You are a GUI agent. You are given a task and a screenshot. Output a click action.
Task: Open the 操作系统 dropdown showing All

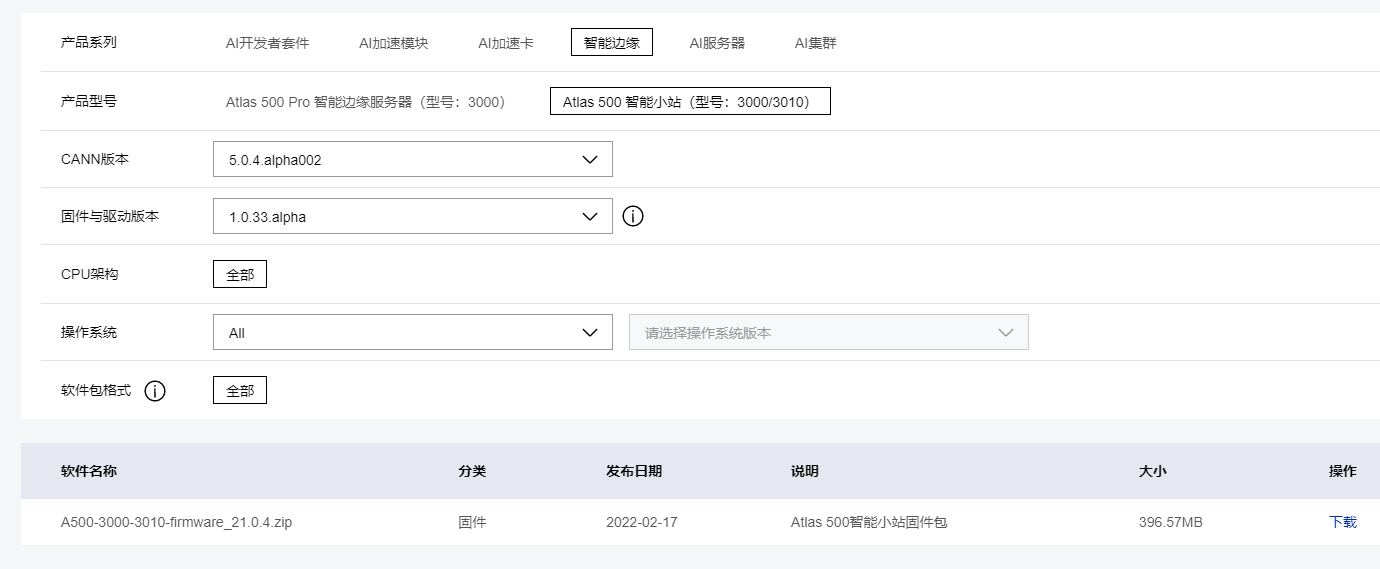click(413, 332)
